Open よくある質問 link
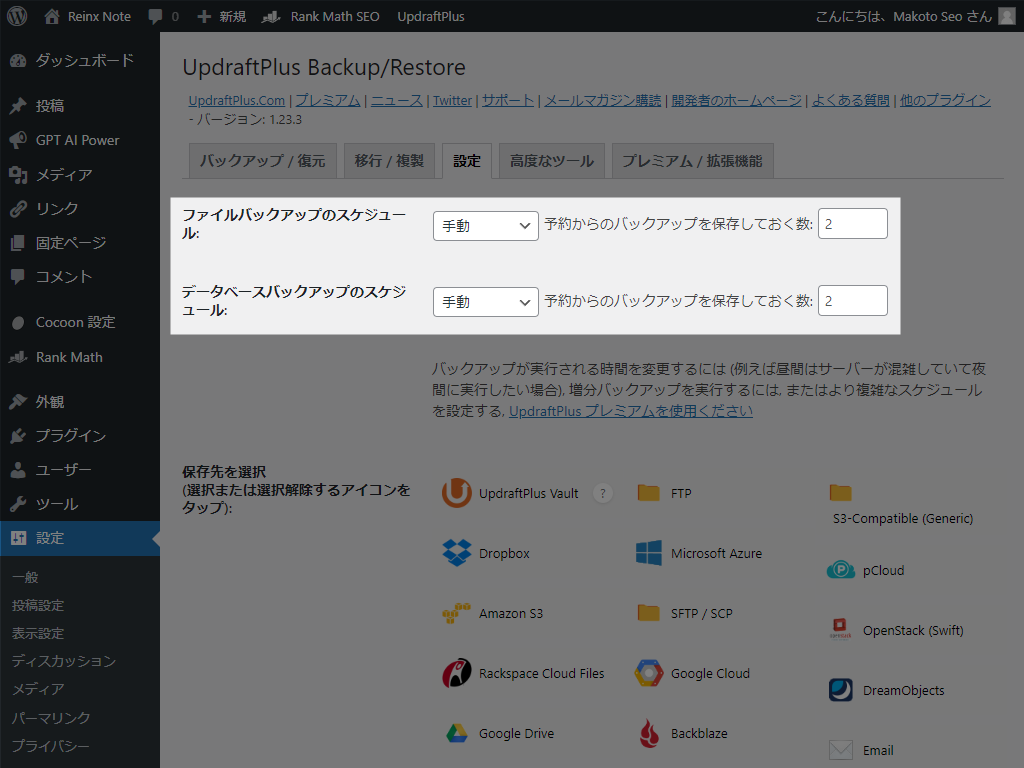1024x768 pixels. (x=850, y=101)
